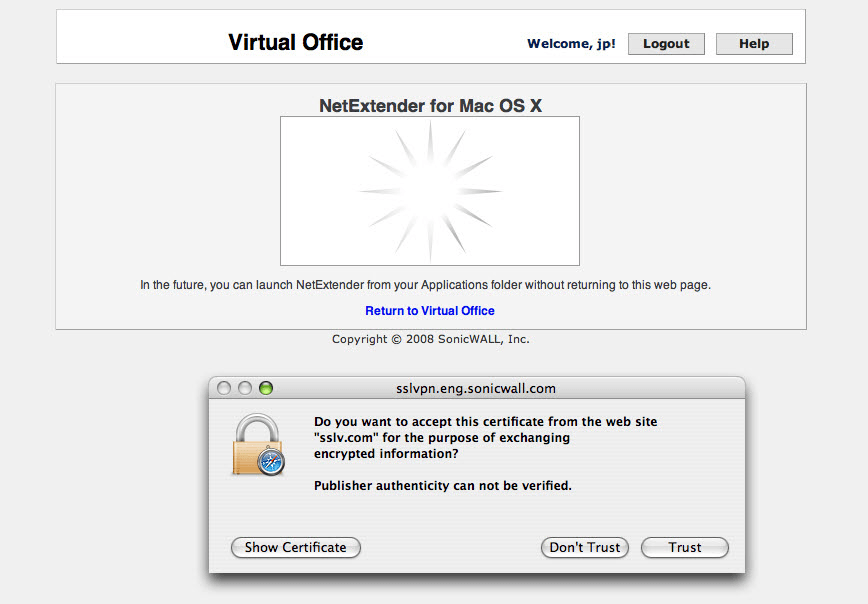Open the Help page
The width and height of the screenshot is (868, 604).
[x=753, y=43]
